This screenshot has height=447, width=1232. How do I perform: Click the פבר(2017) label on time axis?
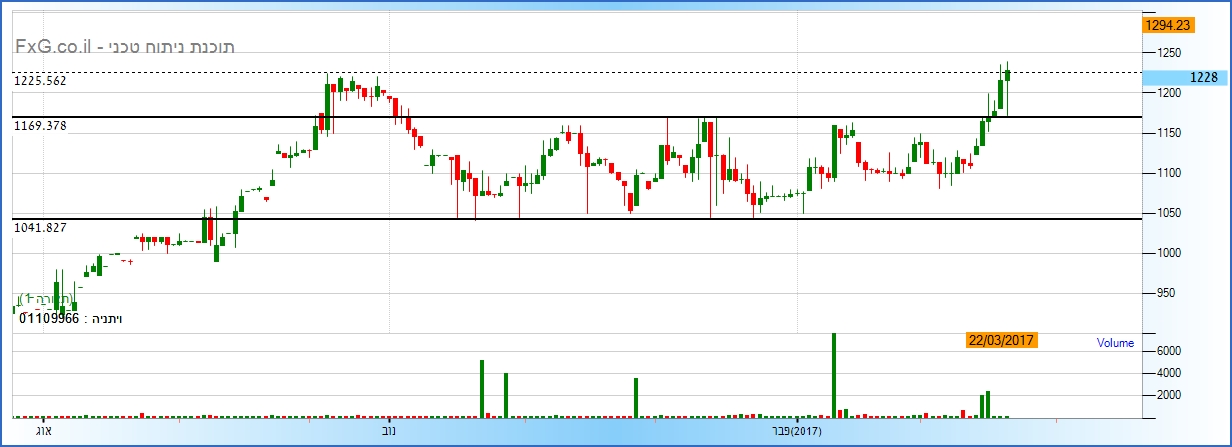(x=795, y=431)
